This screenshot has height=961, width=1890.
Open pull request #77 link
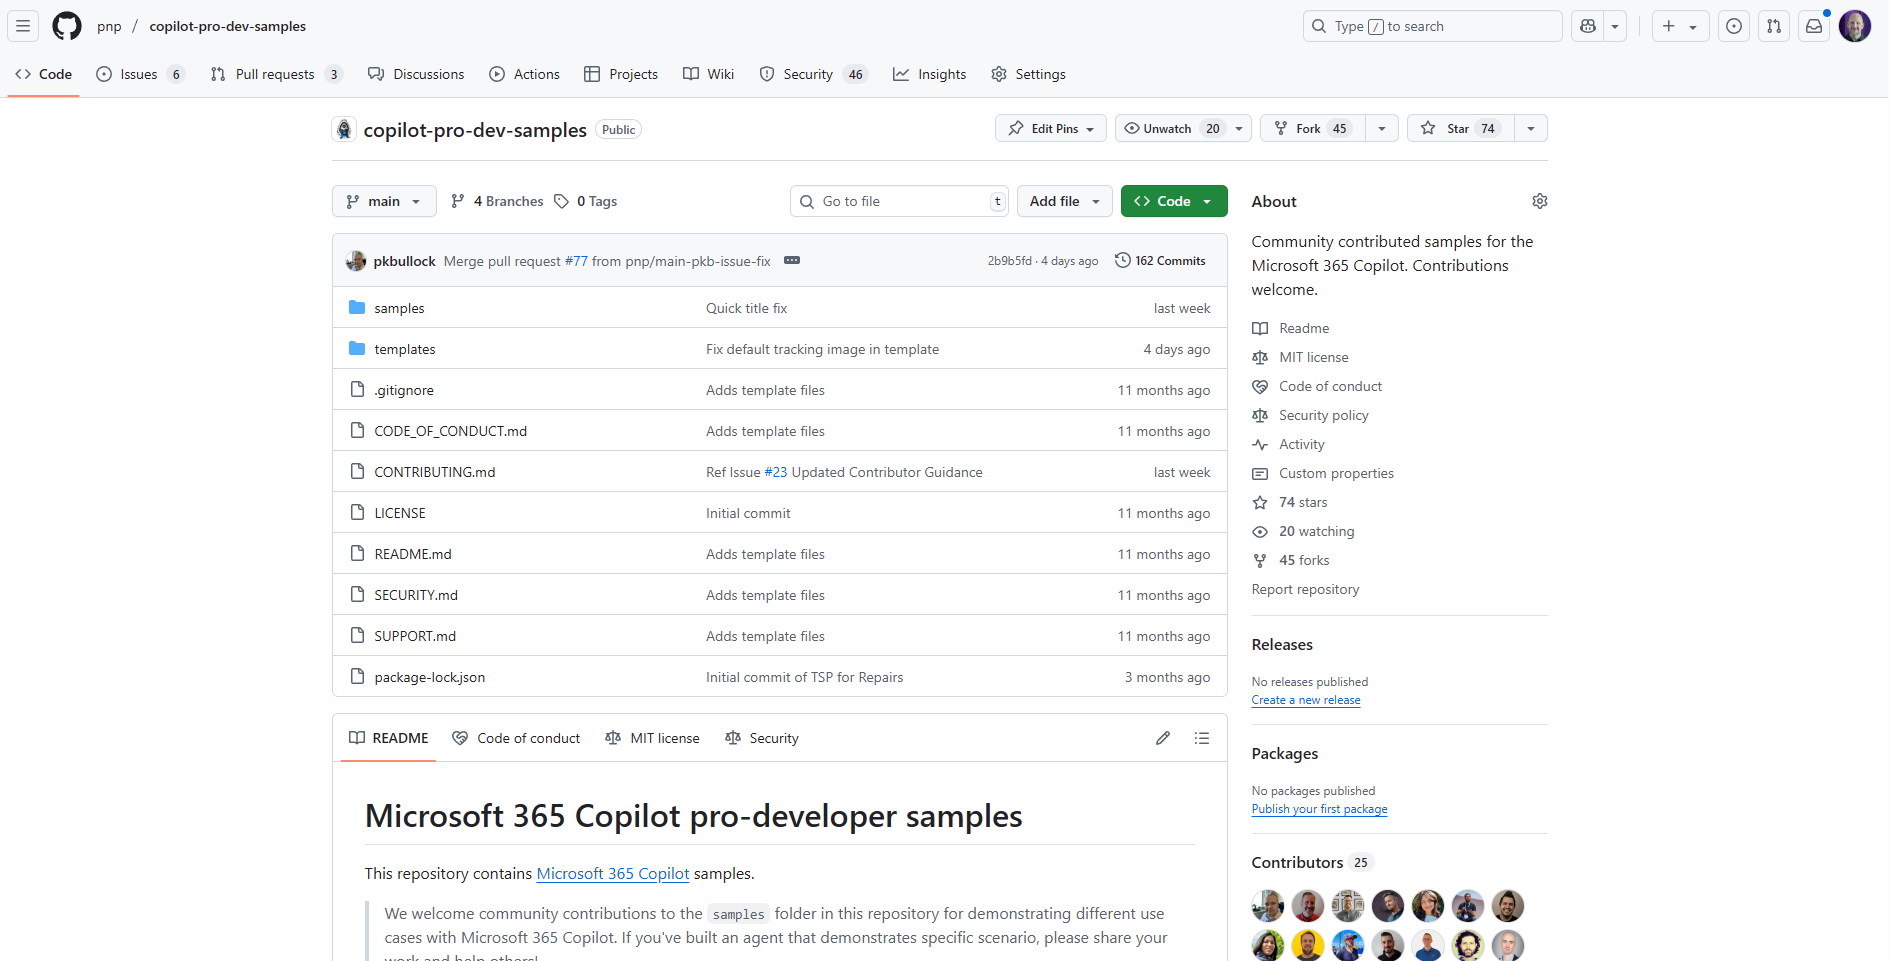tap(576, 261)
